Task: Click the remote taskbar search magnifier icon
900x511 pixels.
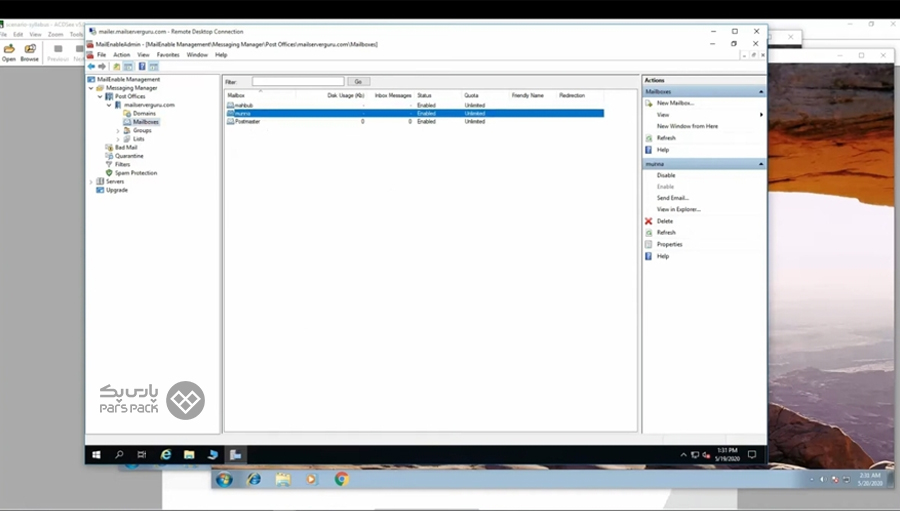Action: [119, 455]
